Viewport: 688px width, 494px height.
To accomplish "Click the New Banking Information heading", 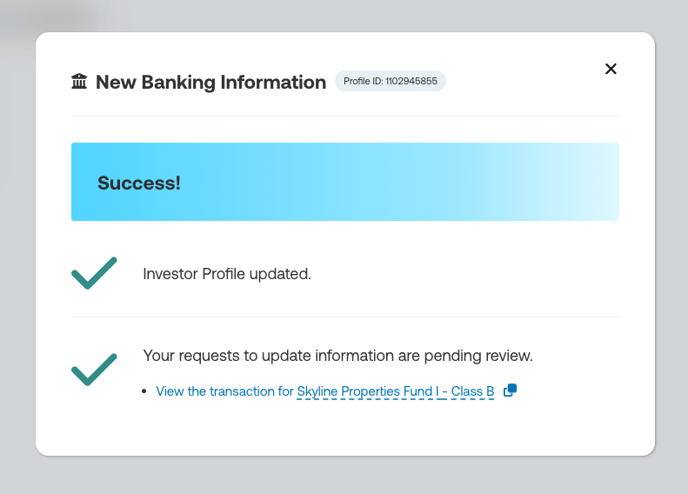I will tap(211, 82).
